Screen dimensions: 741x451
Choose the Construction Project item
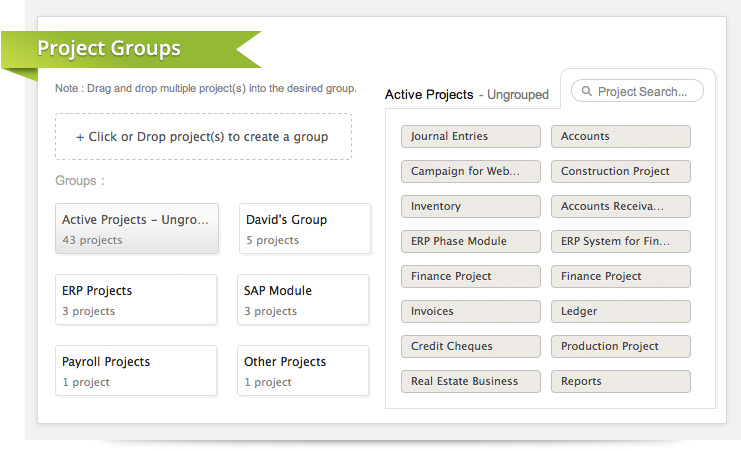coord(620,171)
